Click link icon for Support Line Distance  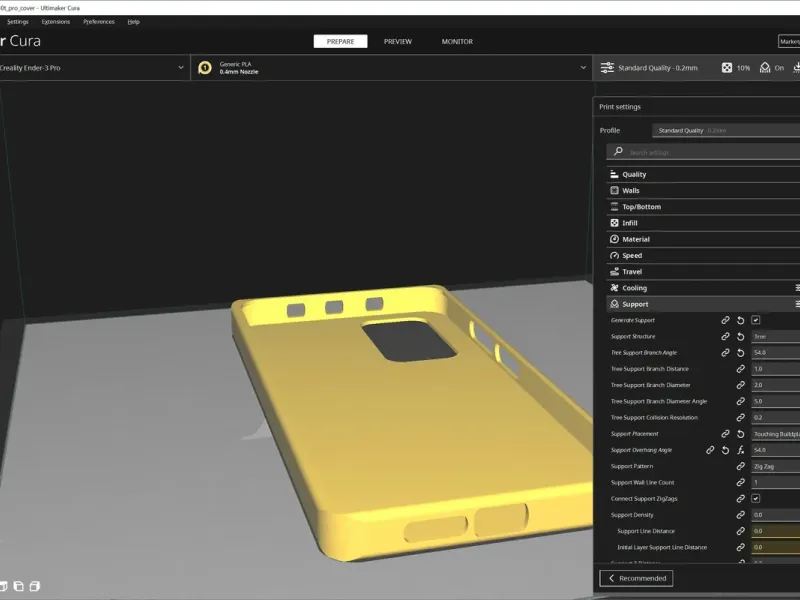[x=740, y=531]
